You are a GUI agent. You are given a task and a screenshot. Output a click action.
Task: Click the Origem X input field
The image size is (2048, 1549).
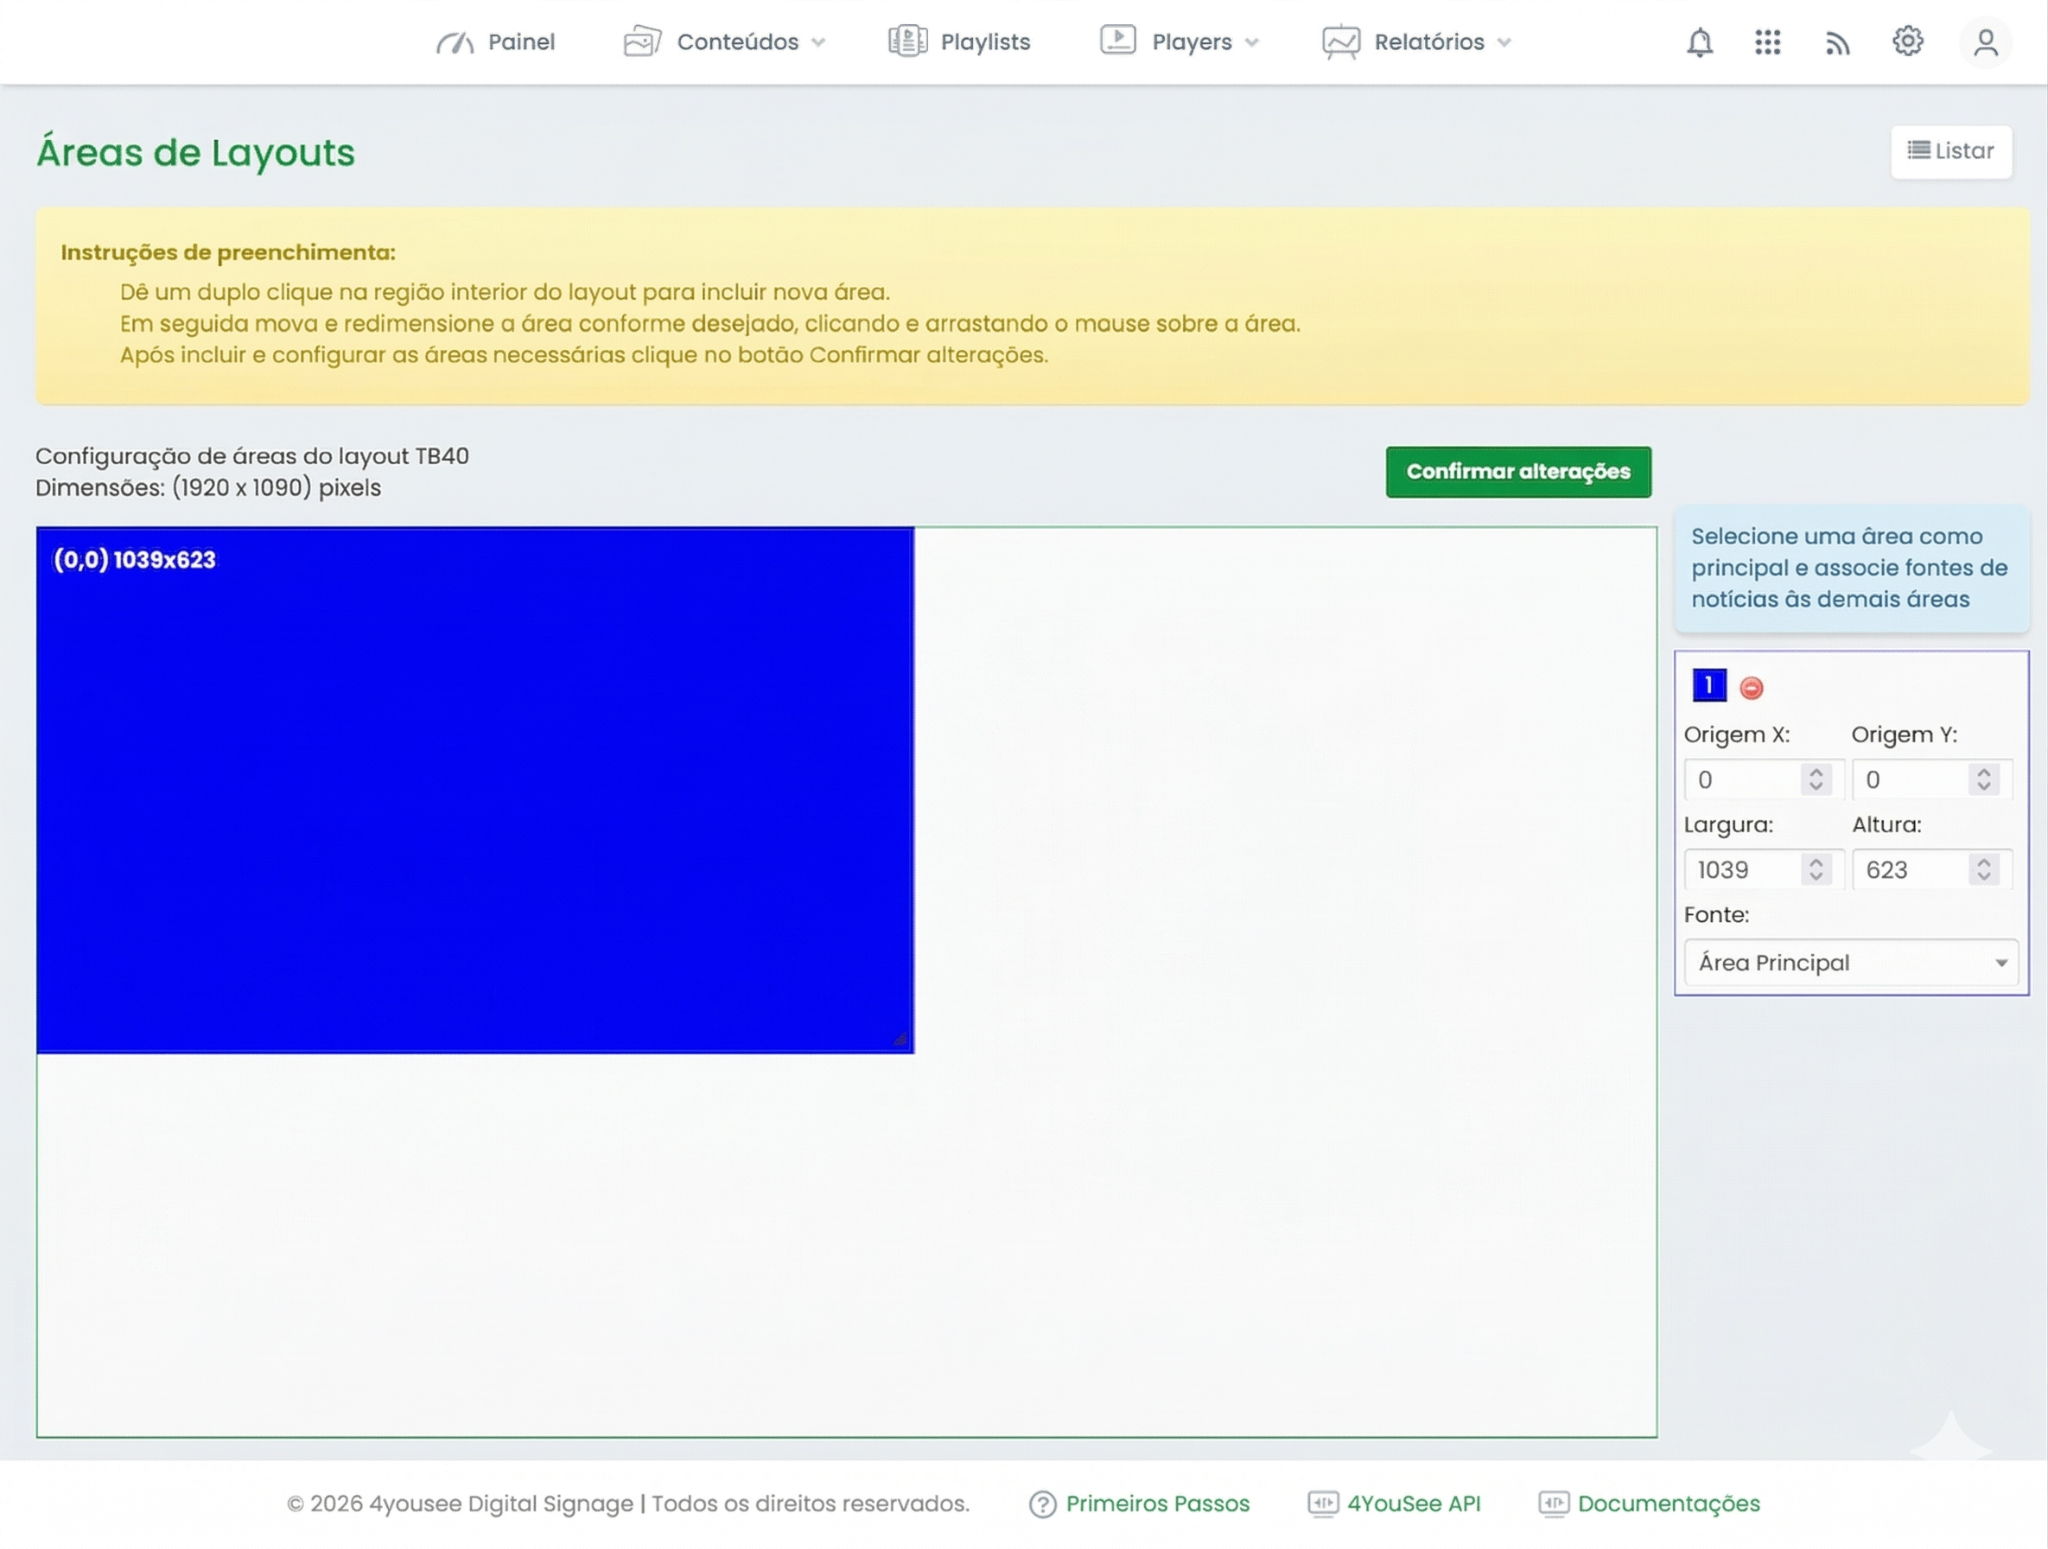(1744, 780)
